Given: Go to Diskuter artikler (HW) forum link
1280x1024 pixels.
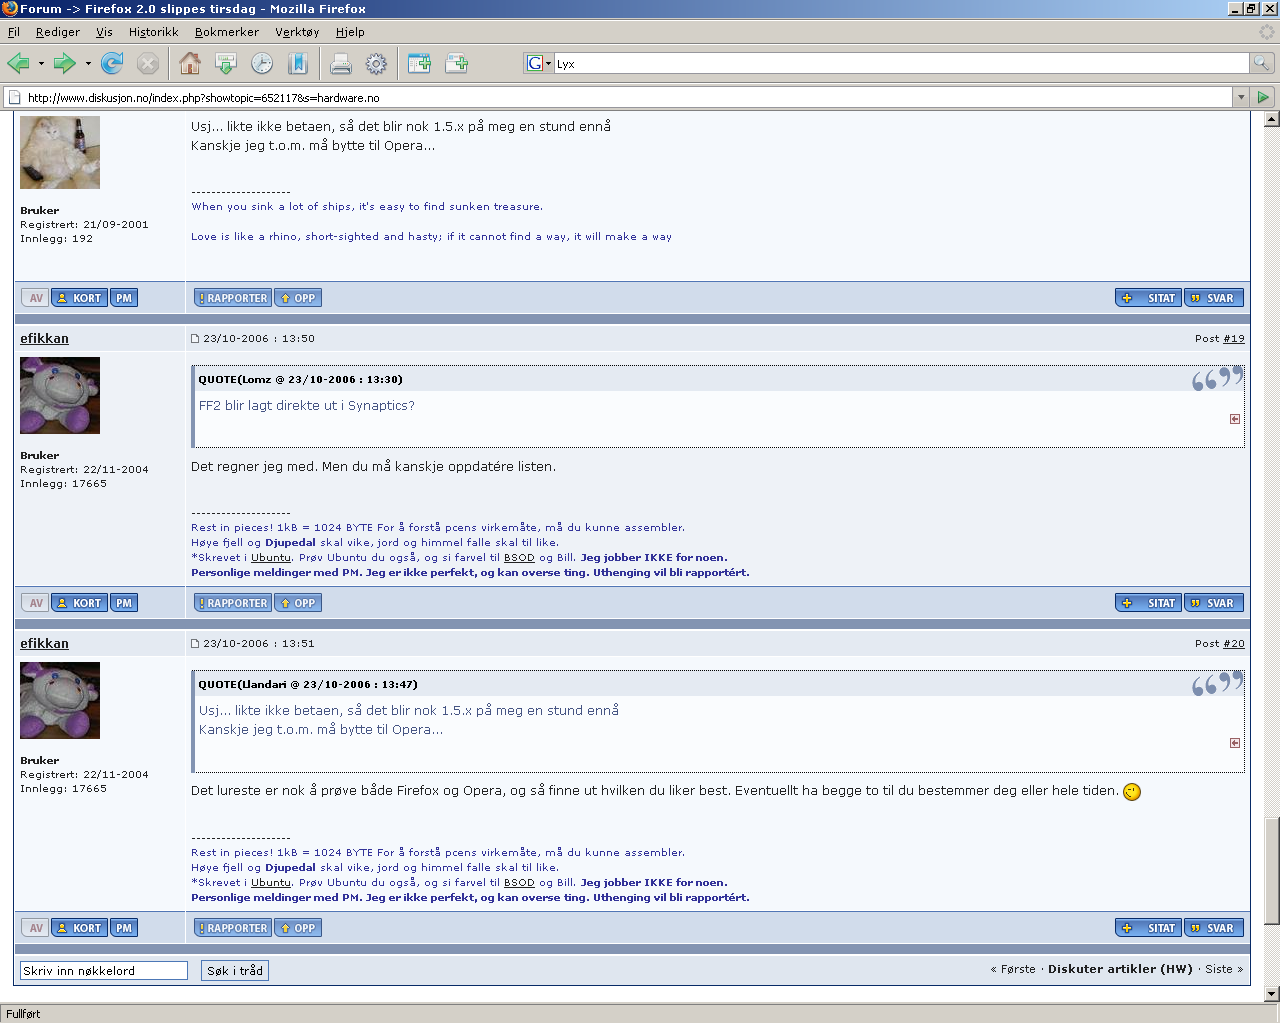Looking at the screenshot, I should click(1120, 969).
